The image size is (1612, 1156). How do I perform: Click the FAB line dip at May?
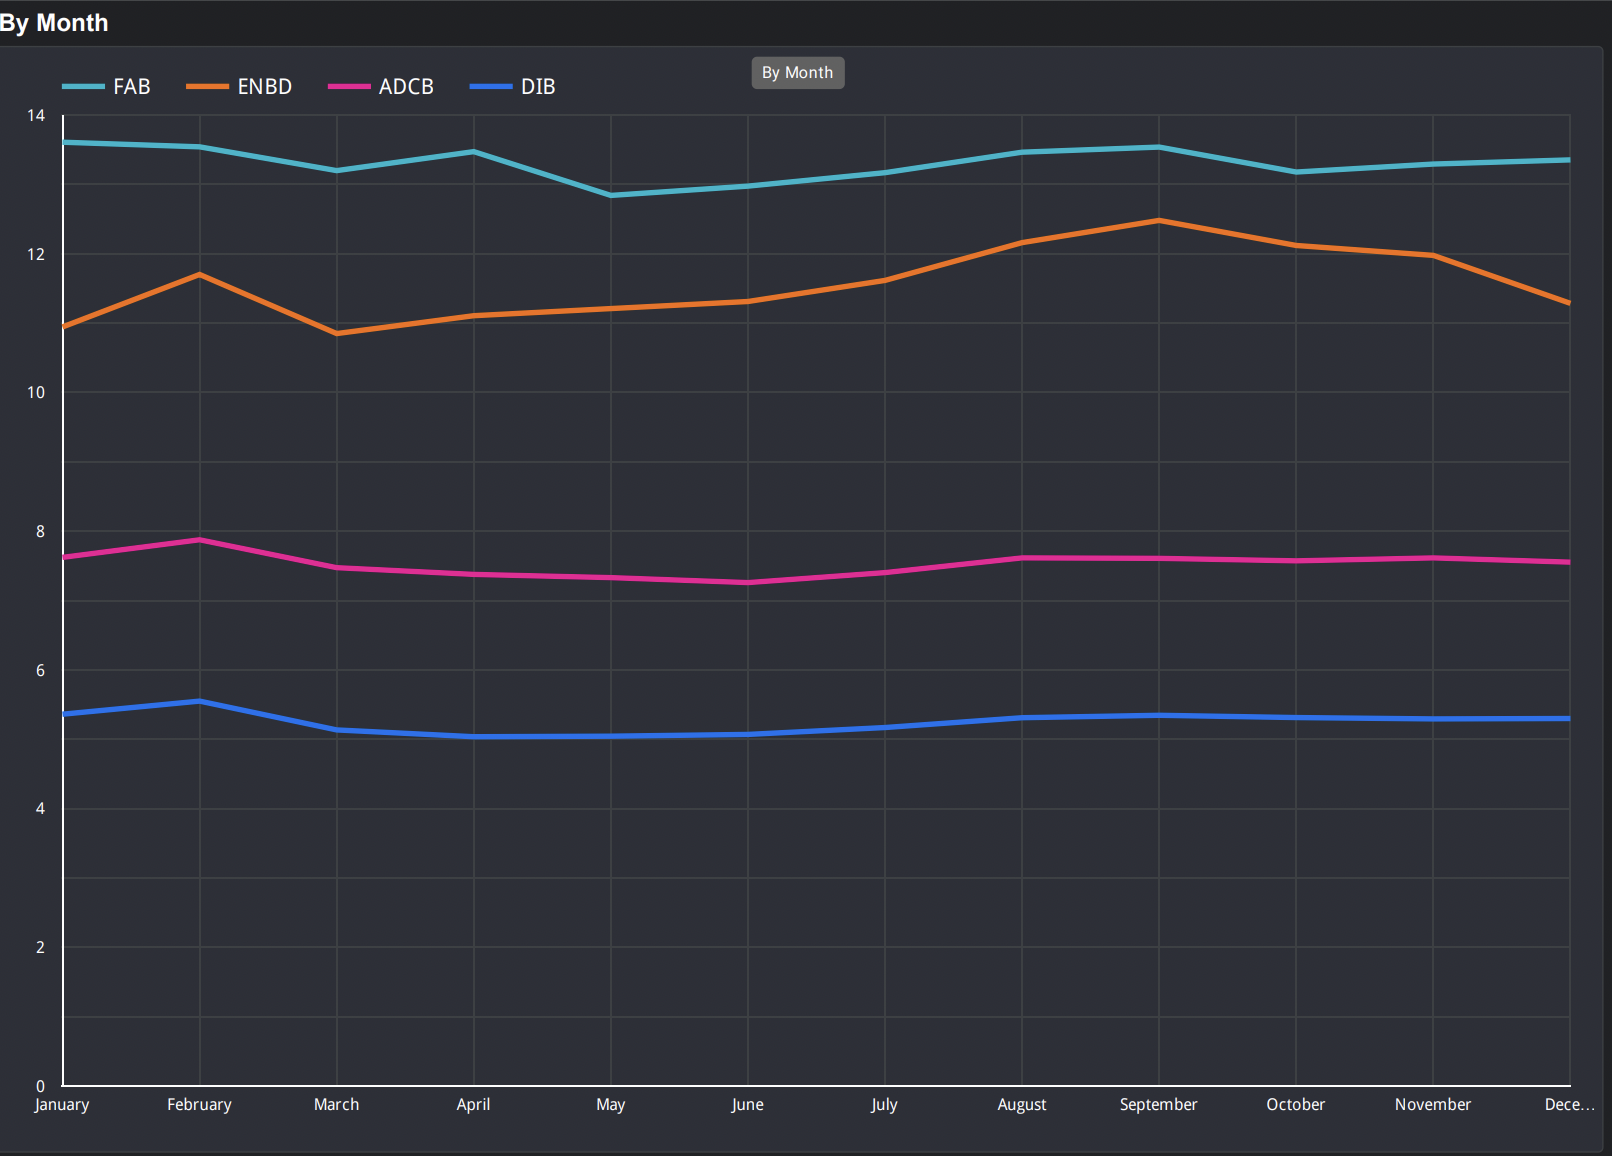[x=611, y=195]
